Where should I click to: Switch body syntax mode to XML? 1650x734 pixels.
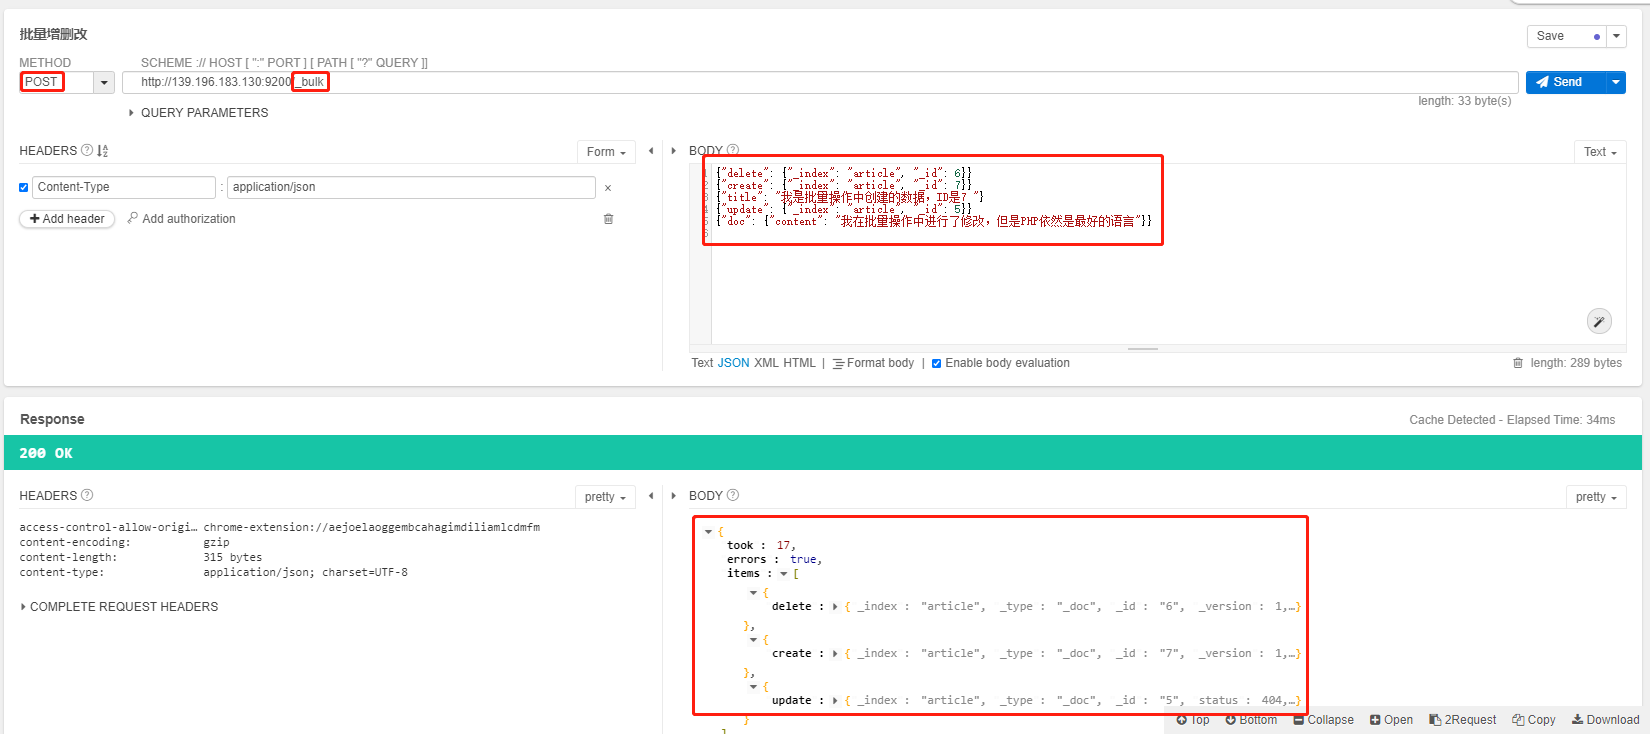click(x=766, y=363)
